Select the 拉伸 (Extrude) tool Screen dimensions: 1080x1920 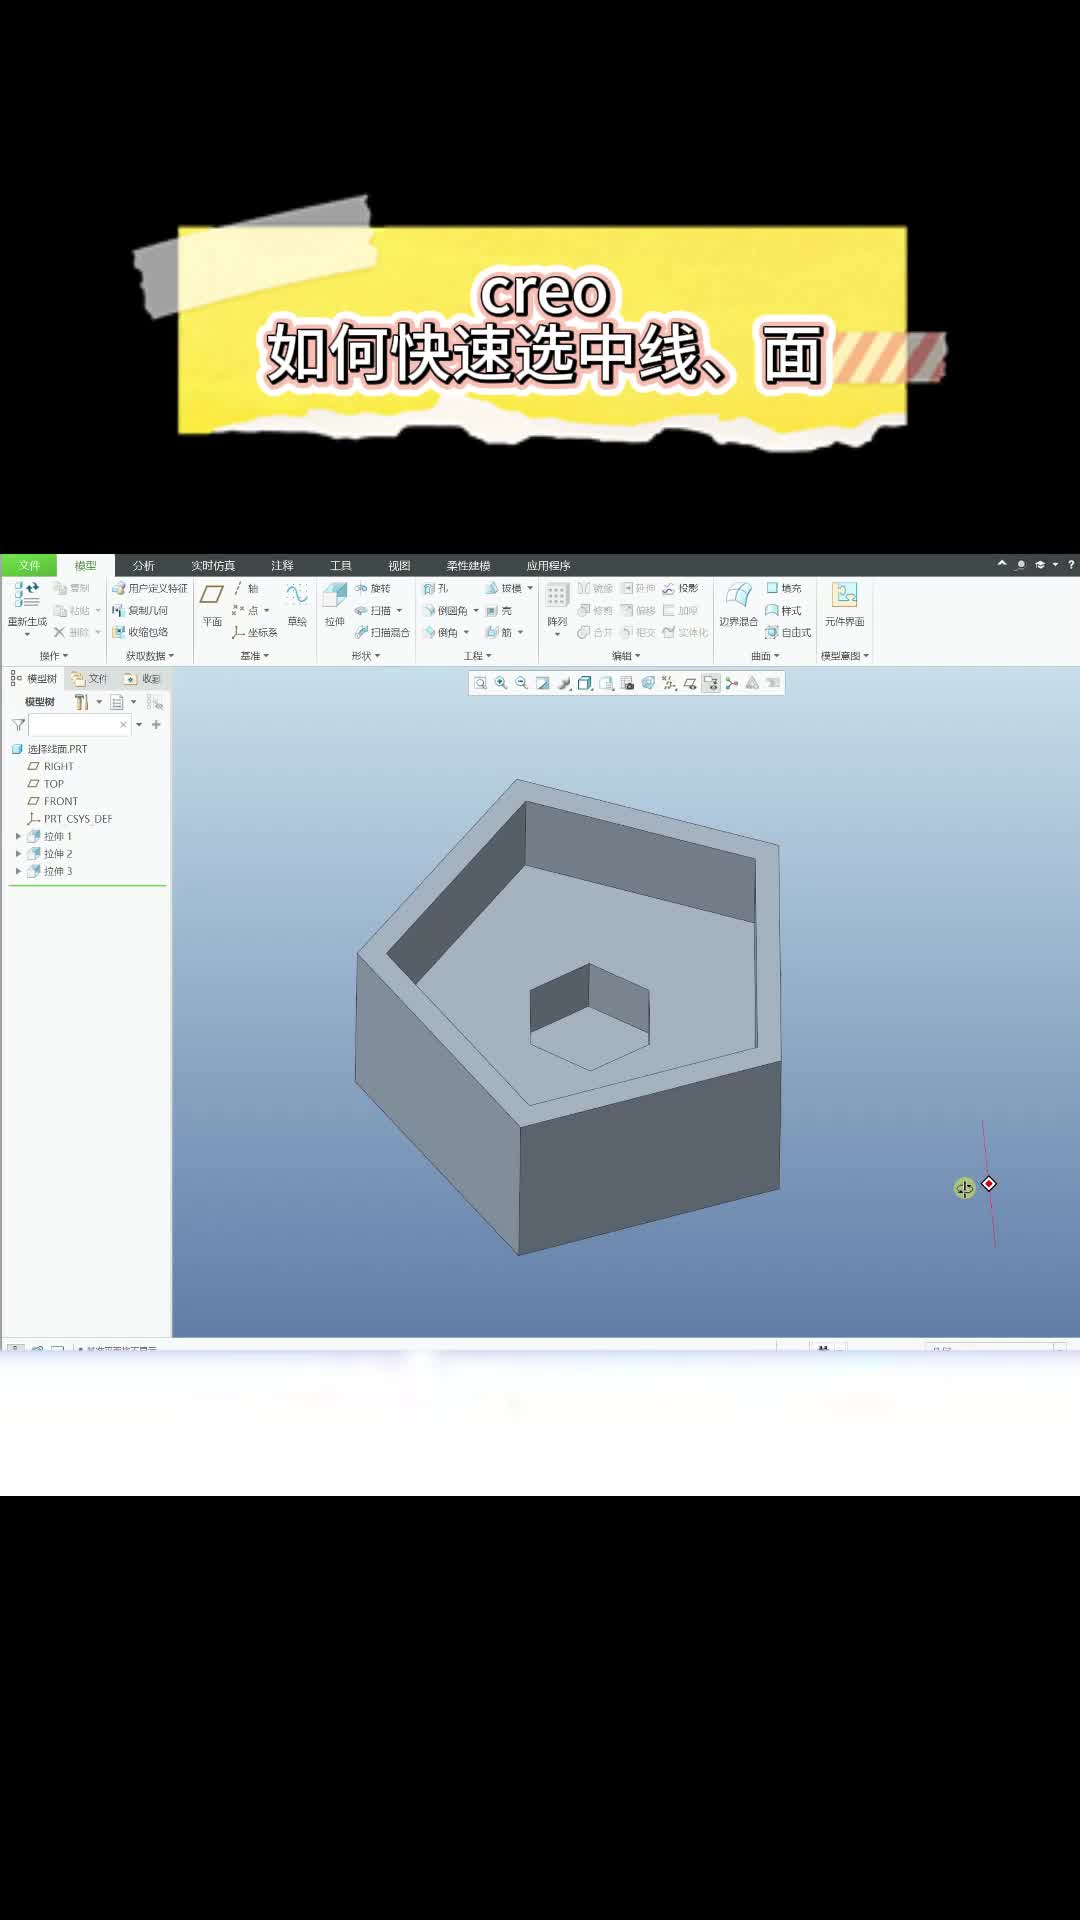334,604
